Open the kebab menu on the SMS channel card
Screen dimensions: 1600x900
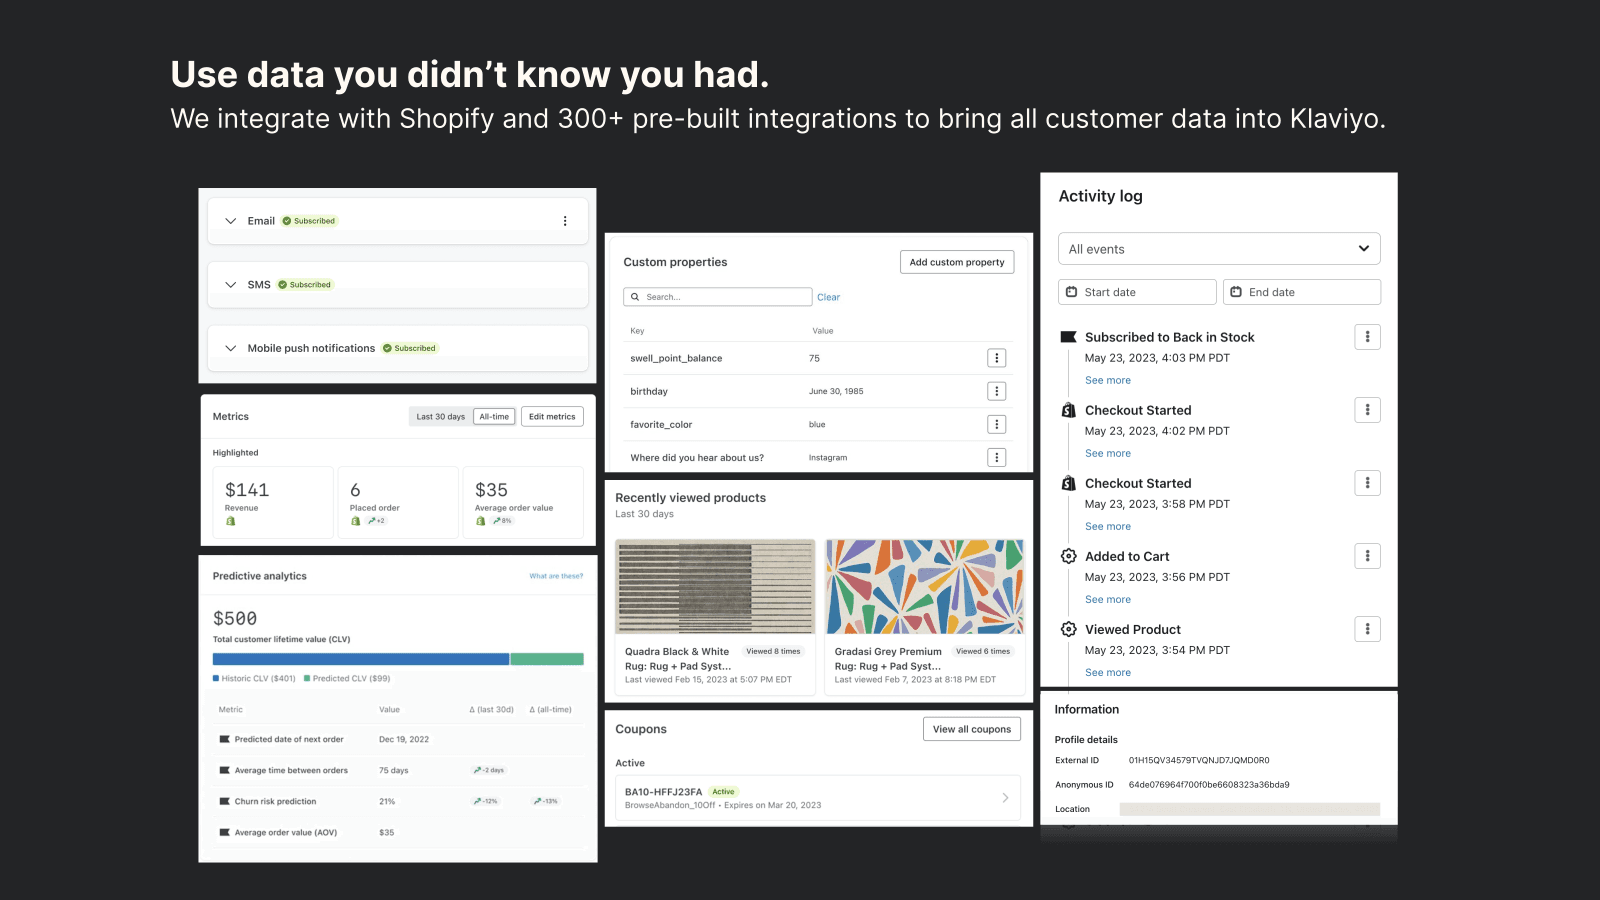point(565,284)
